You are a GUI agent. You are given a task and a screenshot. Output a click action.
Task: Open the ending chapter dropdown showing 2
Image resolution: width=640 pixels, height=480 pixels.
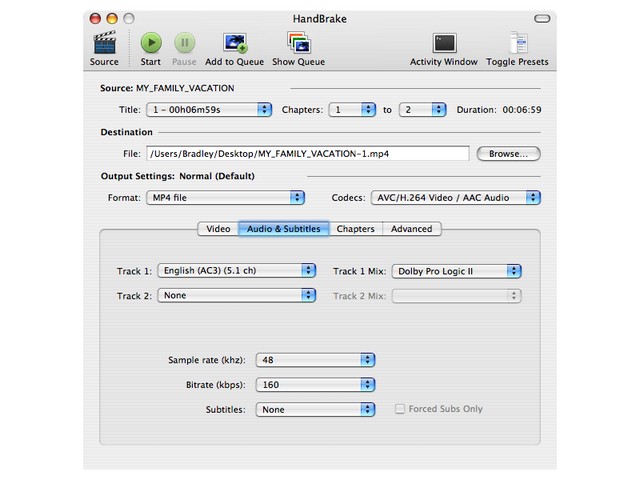pyautogui.click(x=422, y=109)
